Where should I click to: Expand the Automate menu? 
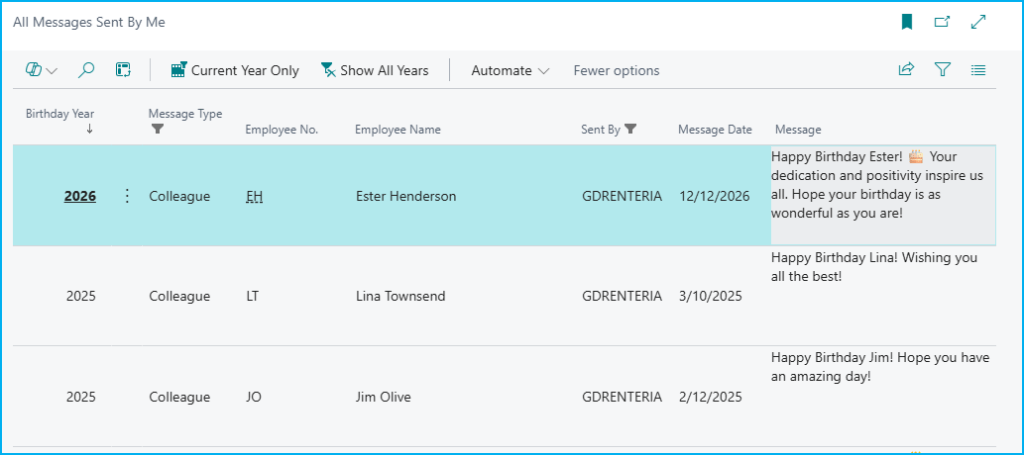pyautogui.click(x=510, y=70)
